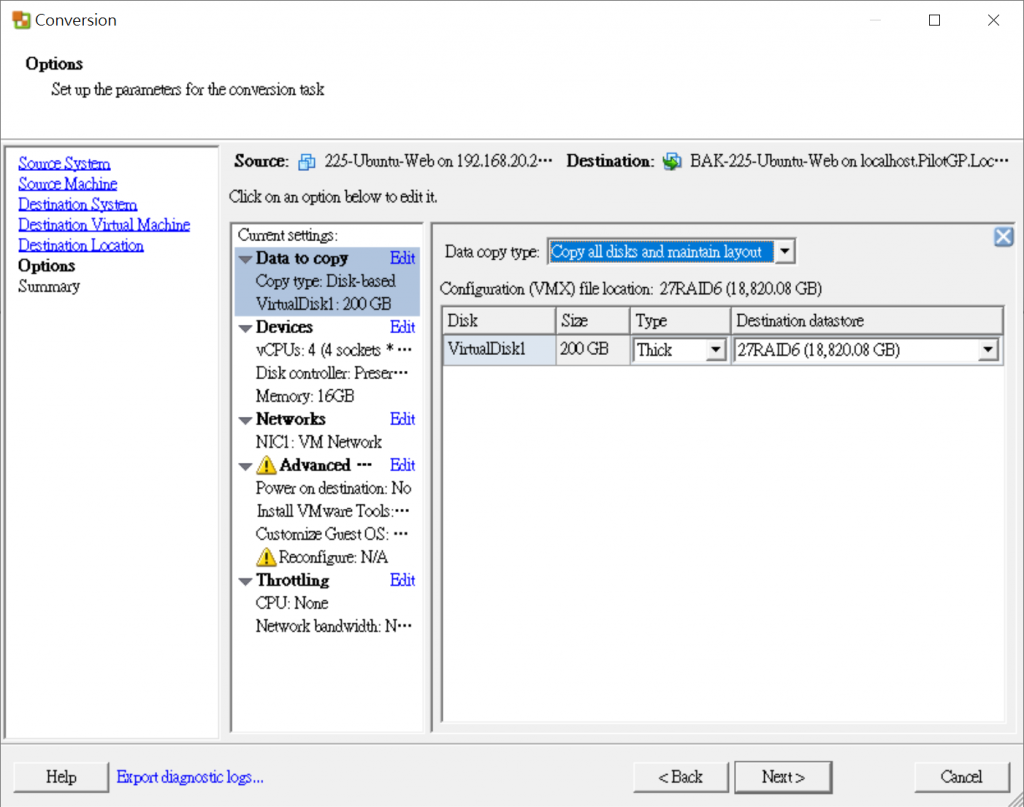This screenshot has width=1024, height=807.
Task: Select the Options step in sidebar
Action: pyautogui.click(x=46, y=266)
